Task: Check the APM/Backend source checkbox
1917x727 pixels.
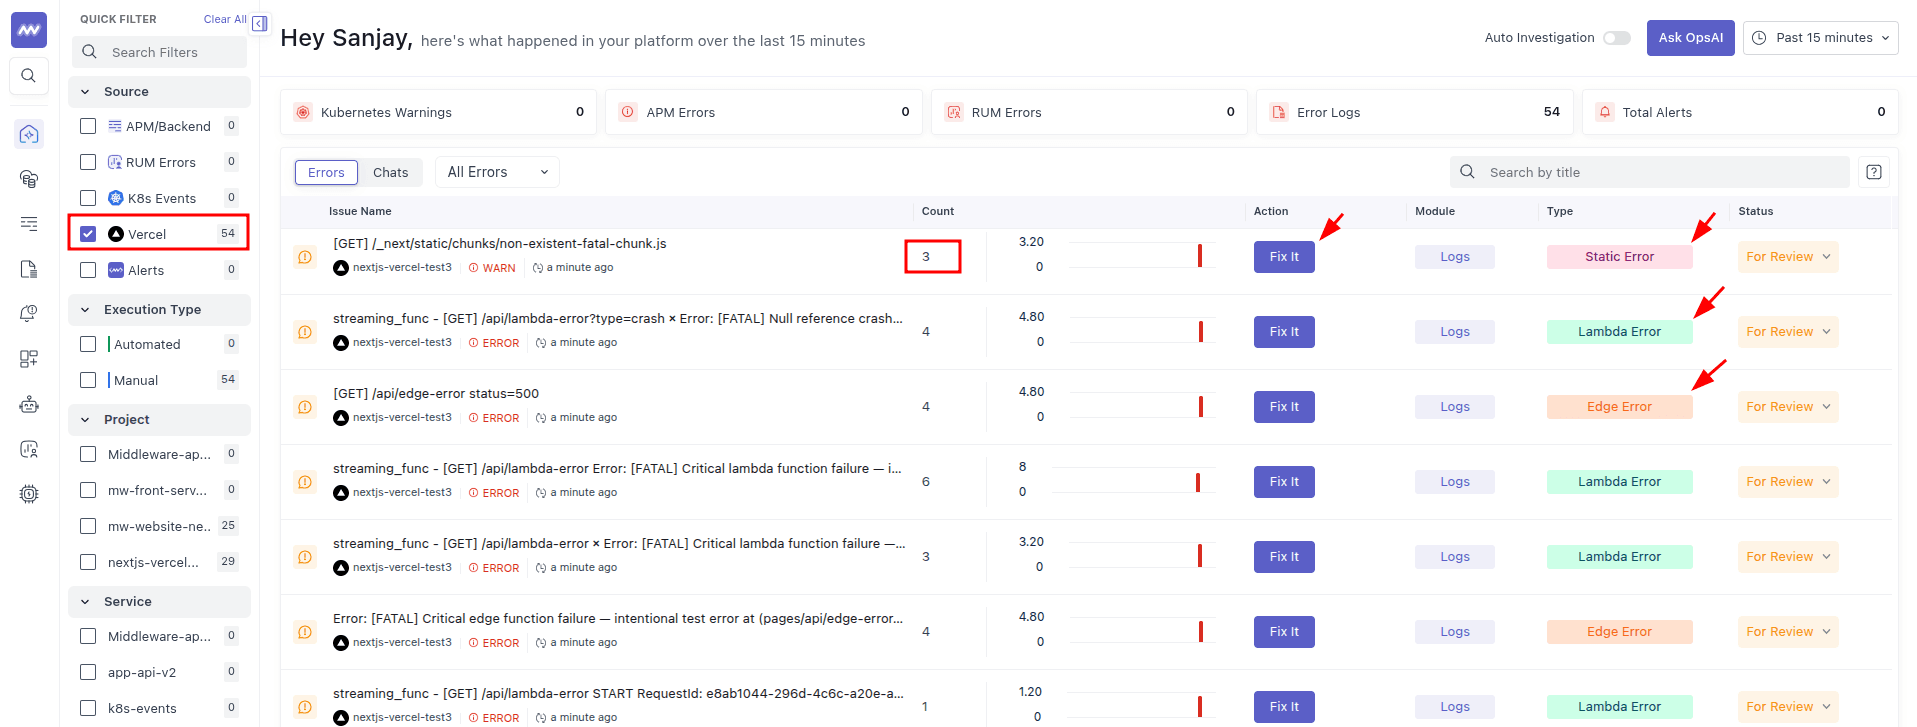Action: [x=88, y=126]
